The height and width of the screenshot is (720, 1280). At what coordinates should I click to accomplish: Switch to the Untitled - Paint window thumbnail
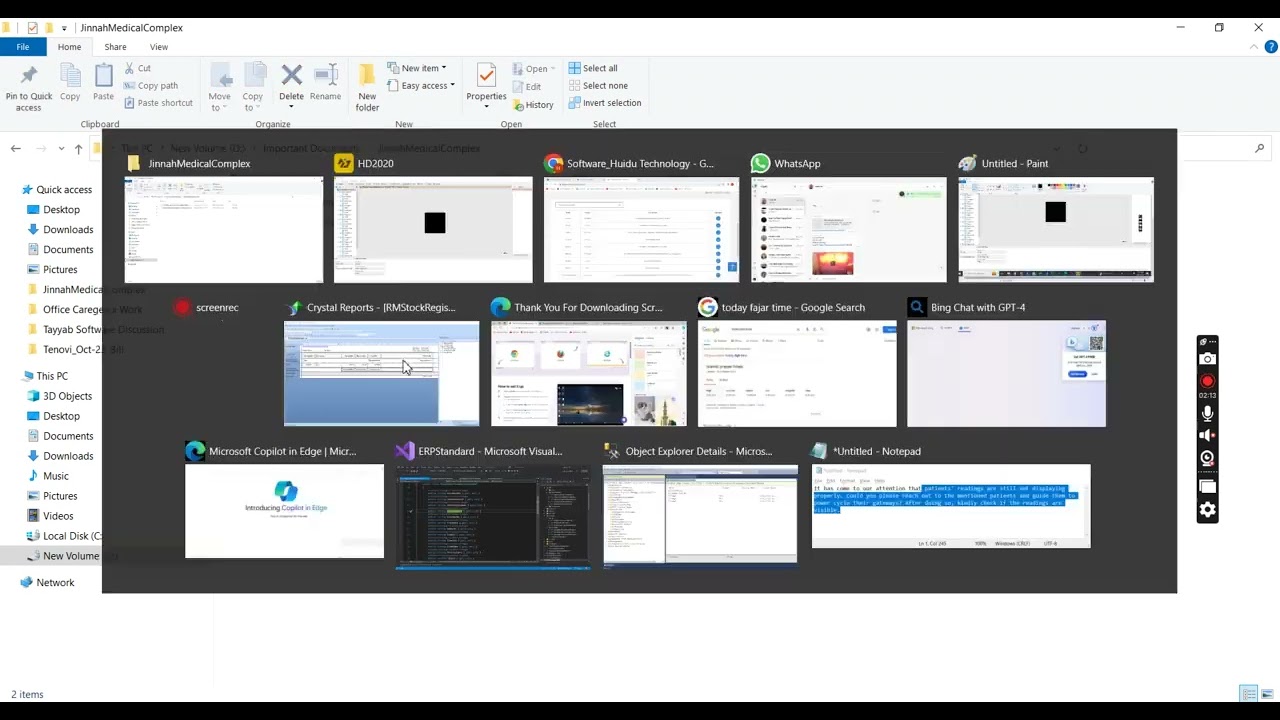tap(1056, 219)
